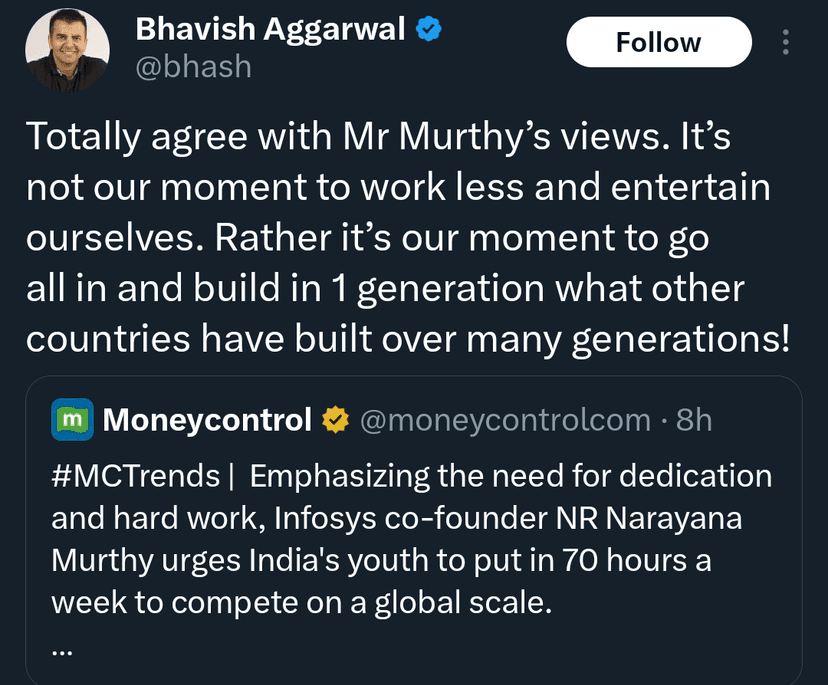Click Moneycontrol's gold verified badge

[x=334, y=421]
